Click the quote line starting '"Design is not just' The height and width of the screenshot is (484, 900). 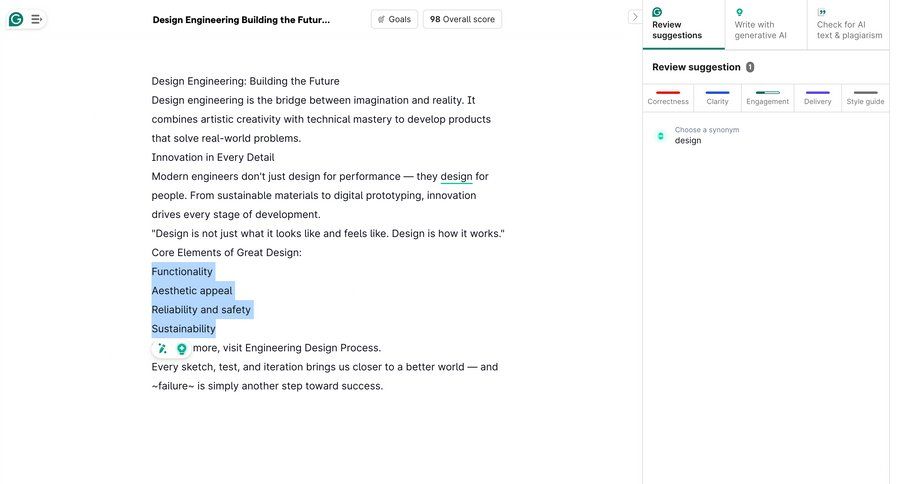(328, 234)
